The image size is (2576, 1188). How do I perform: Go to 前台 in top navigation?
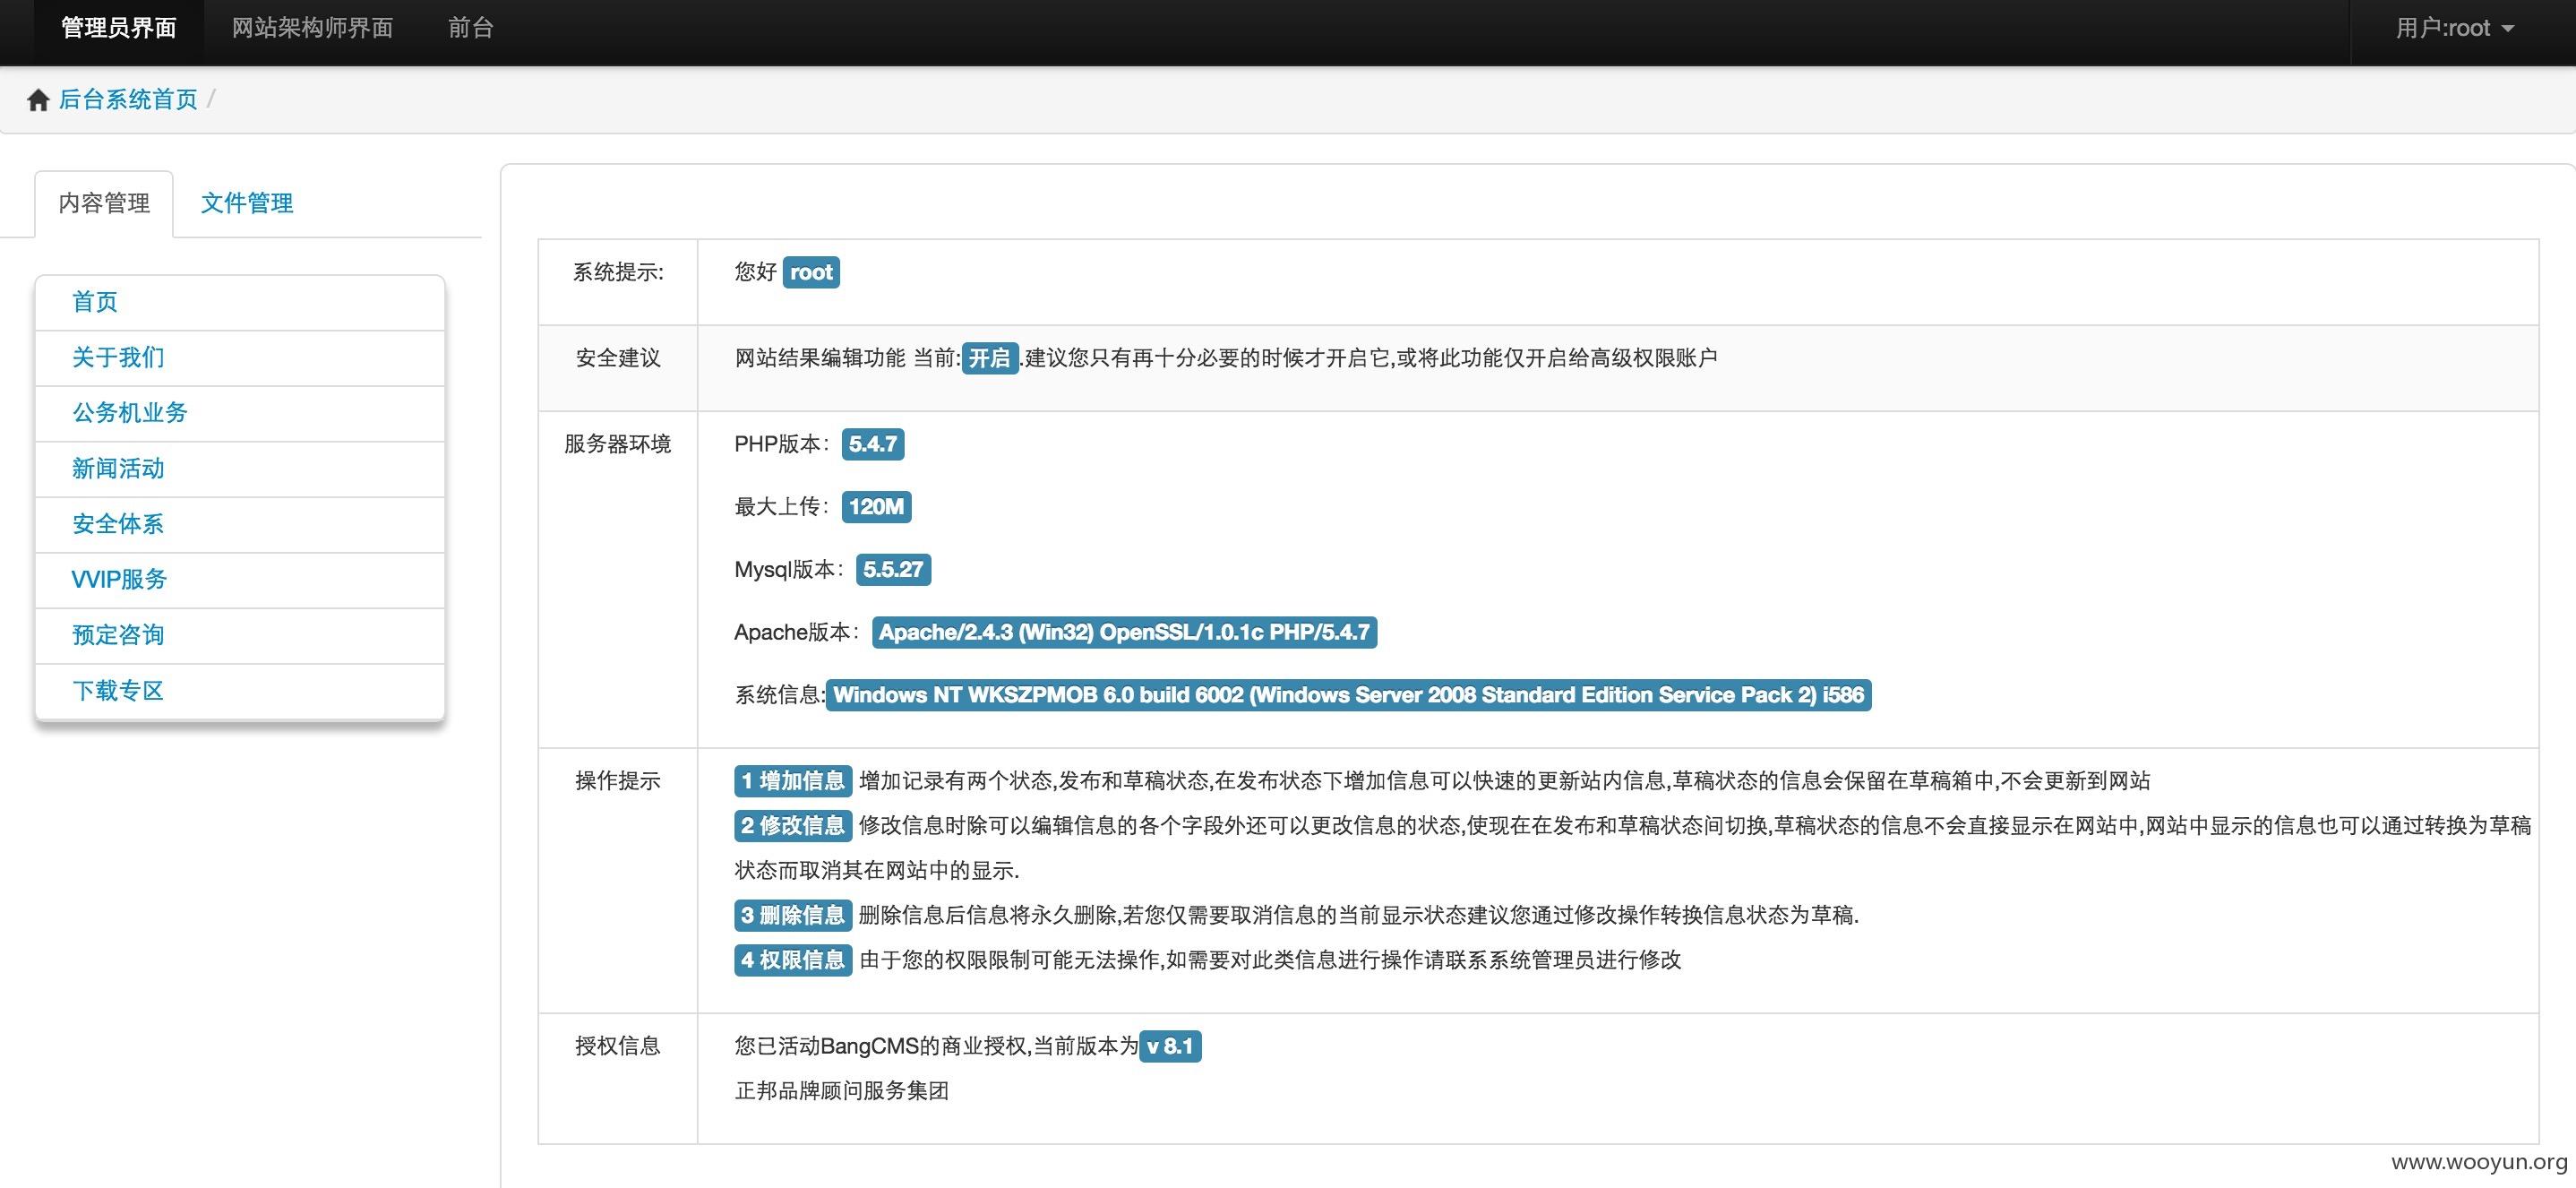coord(471,28)
